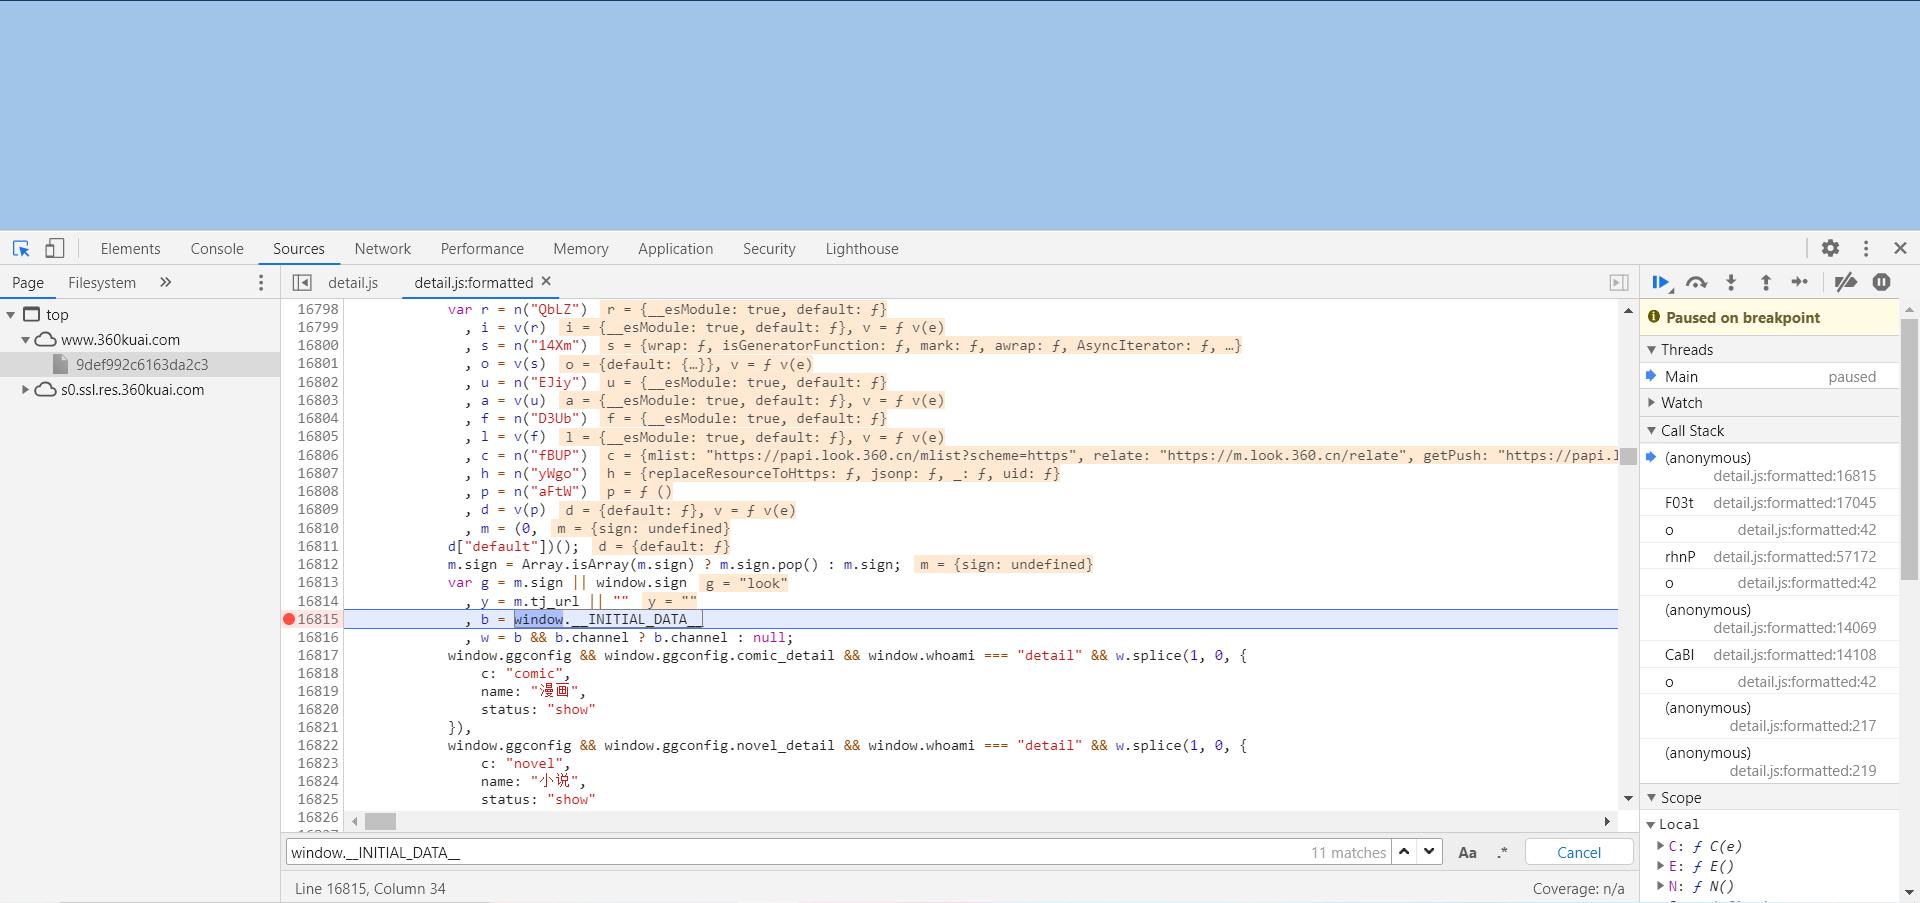Open link detail.js:formatted:219
The image size is (1920, 903).
[1802, 771]
